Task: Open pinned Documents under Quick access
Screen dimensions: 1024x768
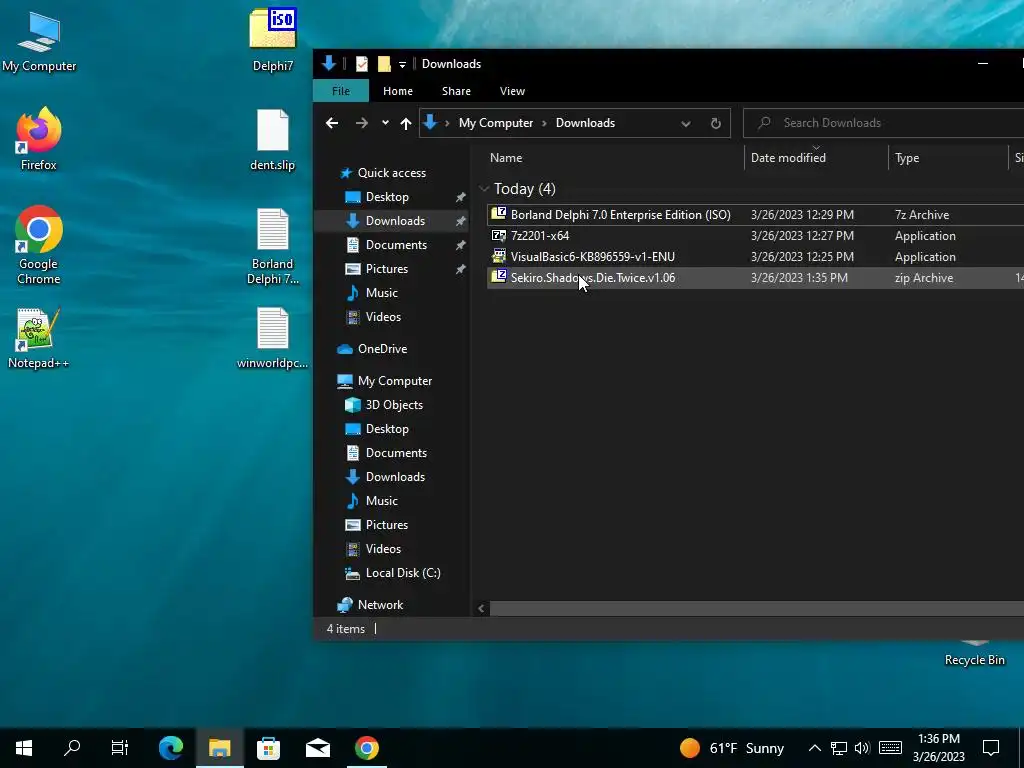Action: 396,245
